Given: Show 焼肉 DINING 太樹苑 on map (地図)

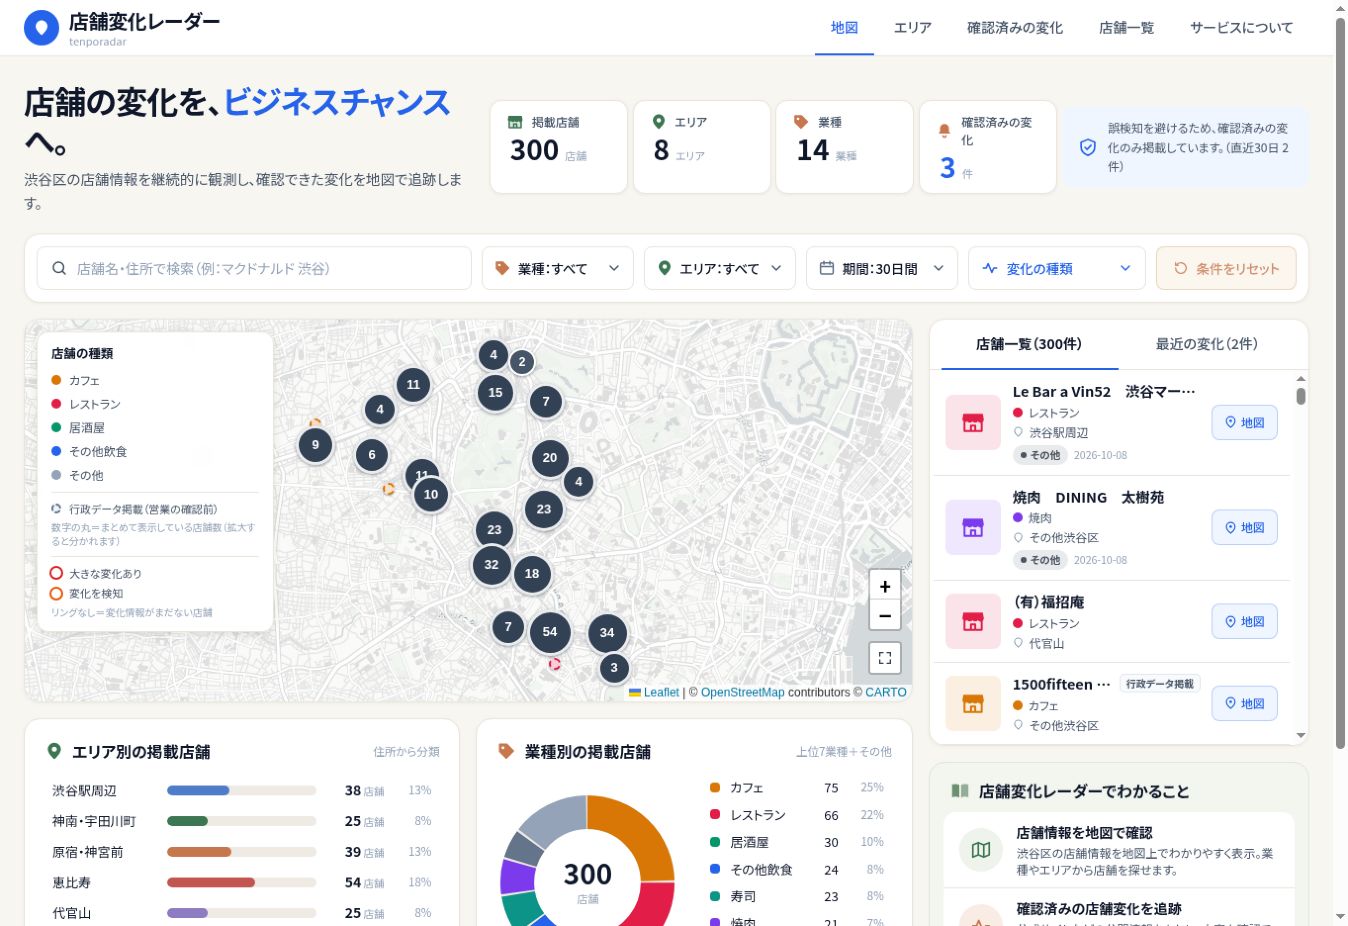Looking at the screenshot, I should [x=1244, y=527].
